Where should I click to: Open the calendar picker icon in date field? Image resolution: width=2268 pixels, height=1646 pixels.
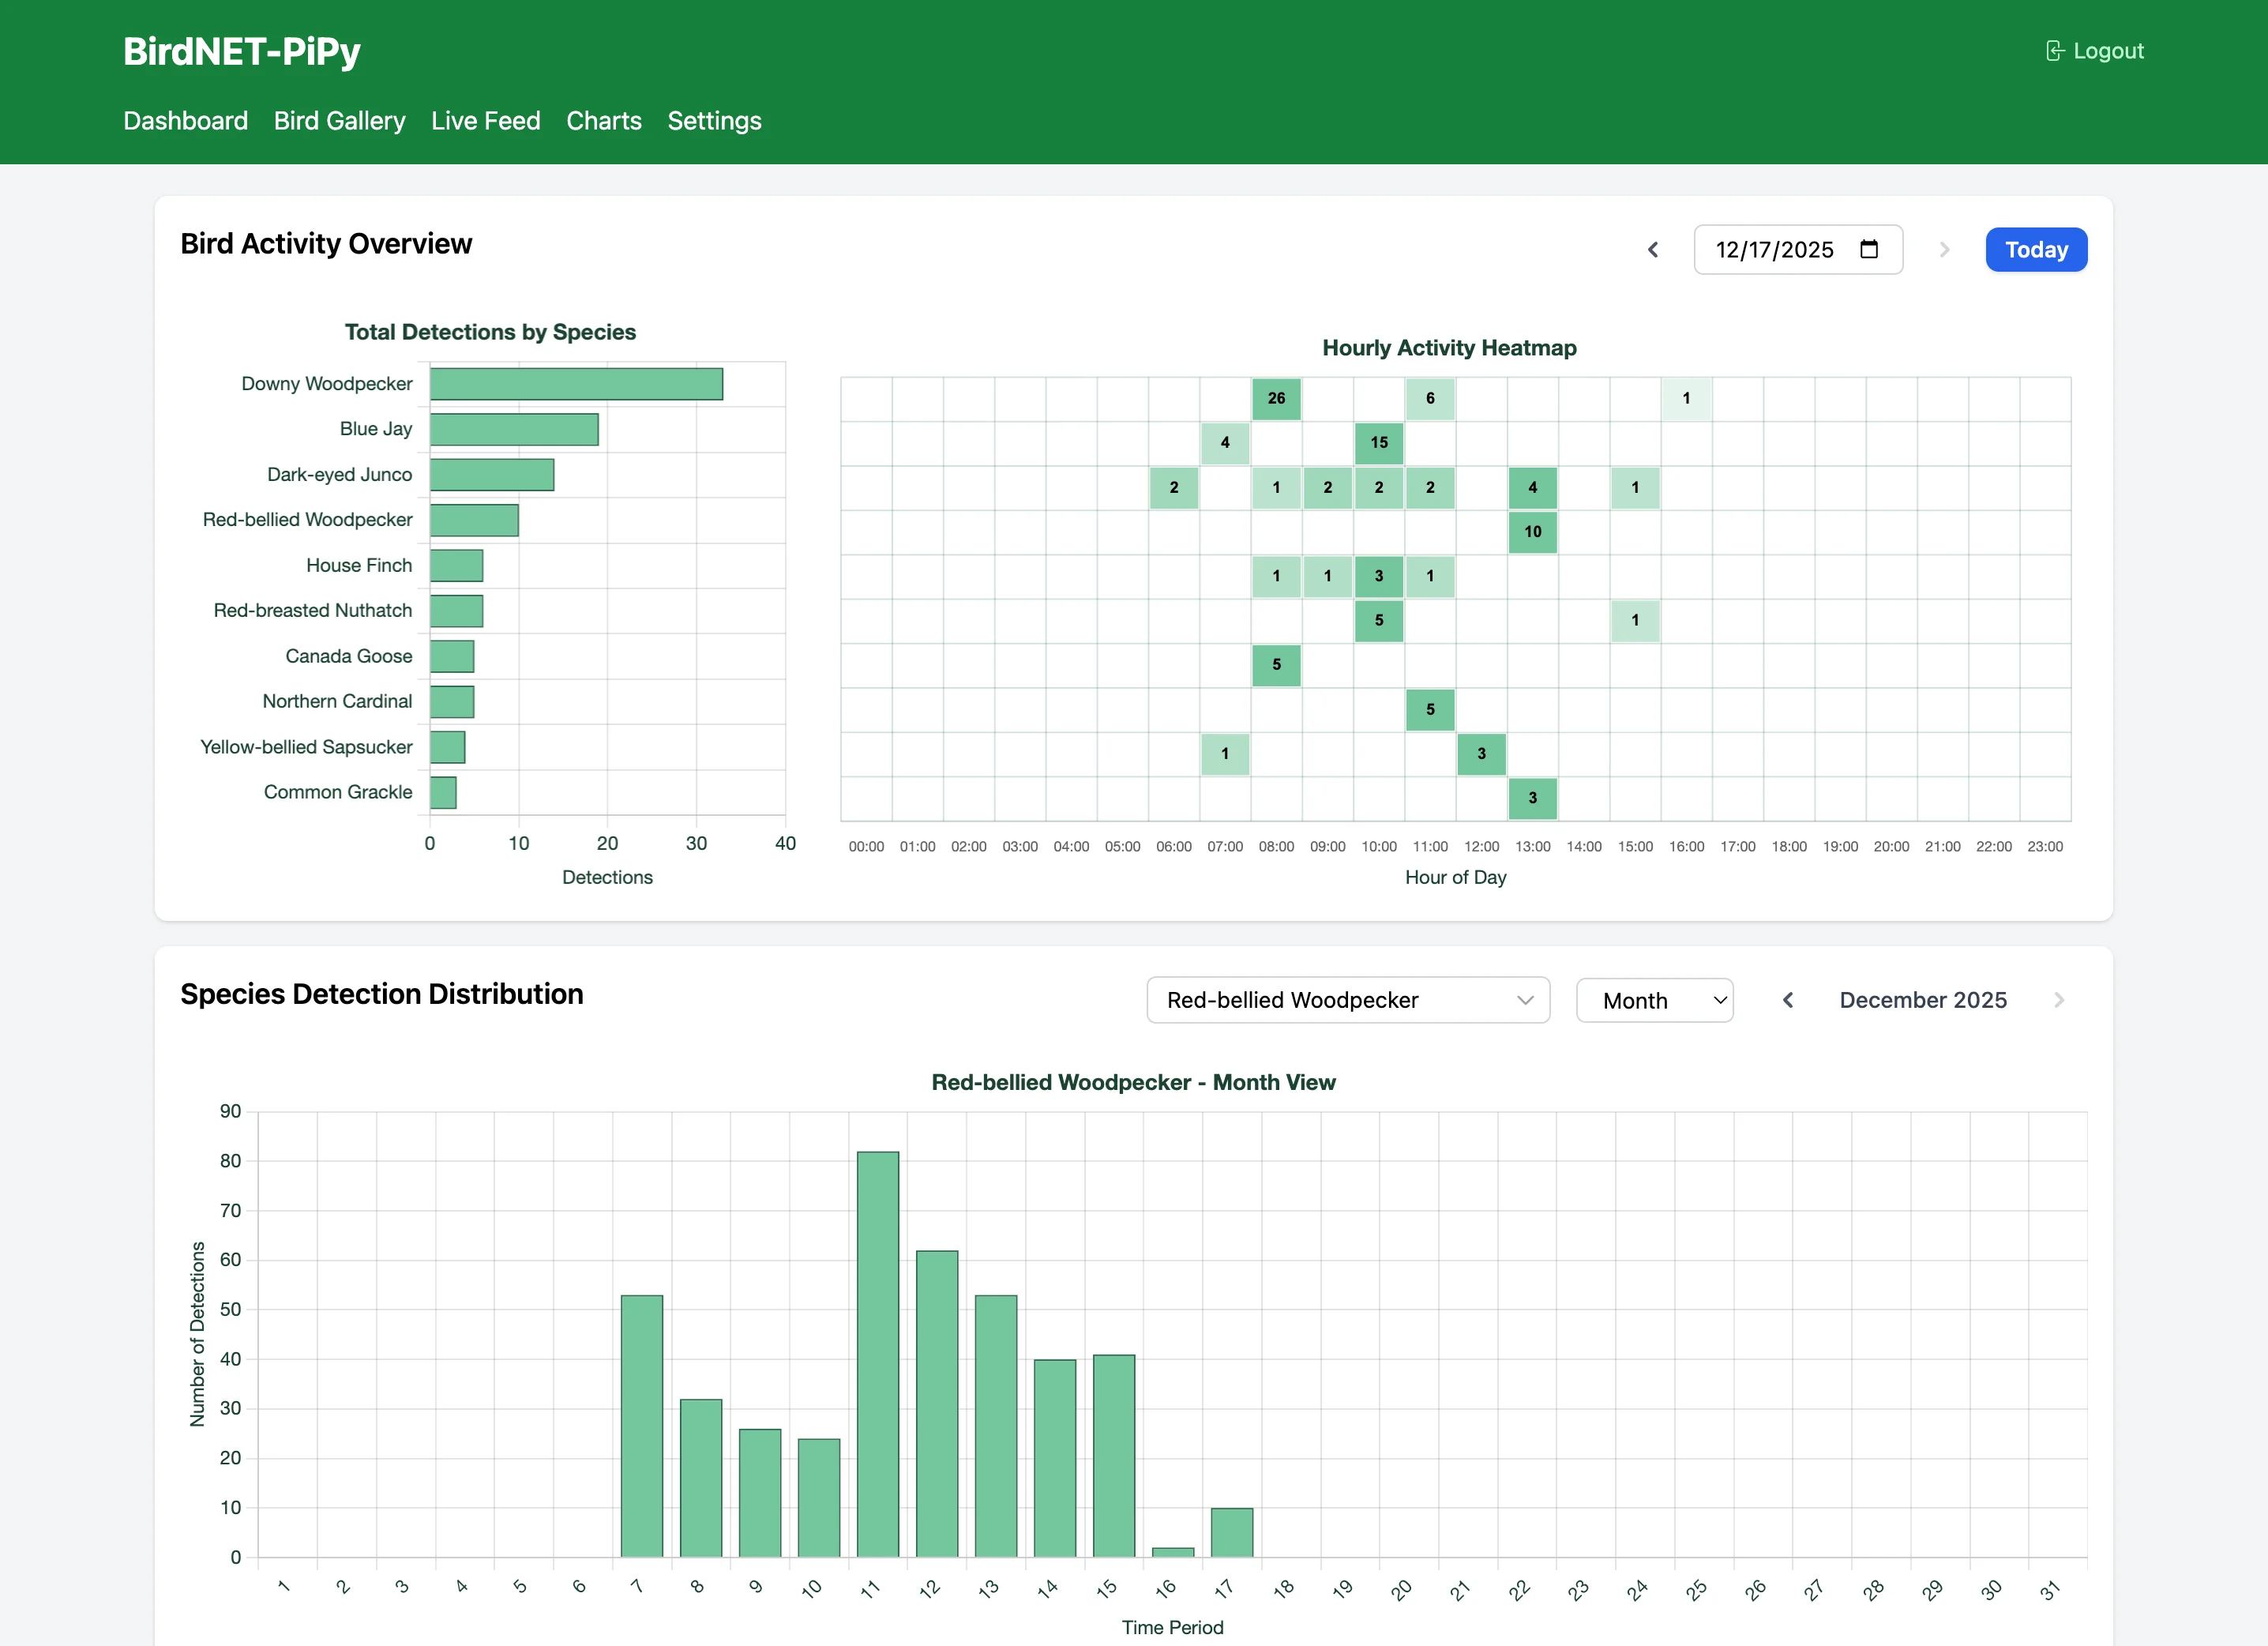pyautogui.click(x=1868, y=250)
